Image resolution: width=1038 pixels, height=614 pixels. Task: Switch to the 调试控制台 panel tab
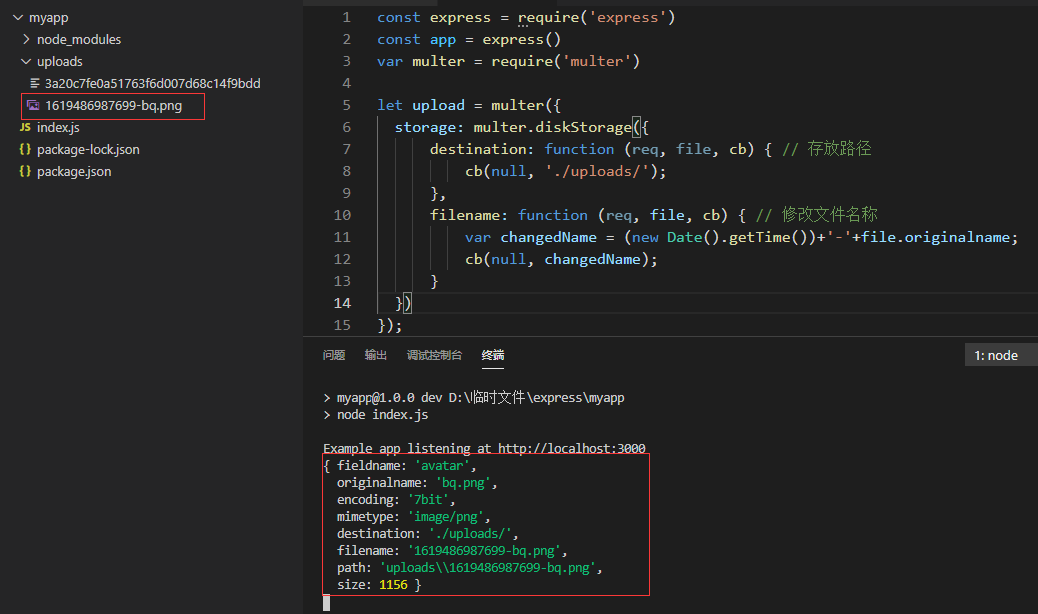[x=434, y=355]
